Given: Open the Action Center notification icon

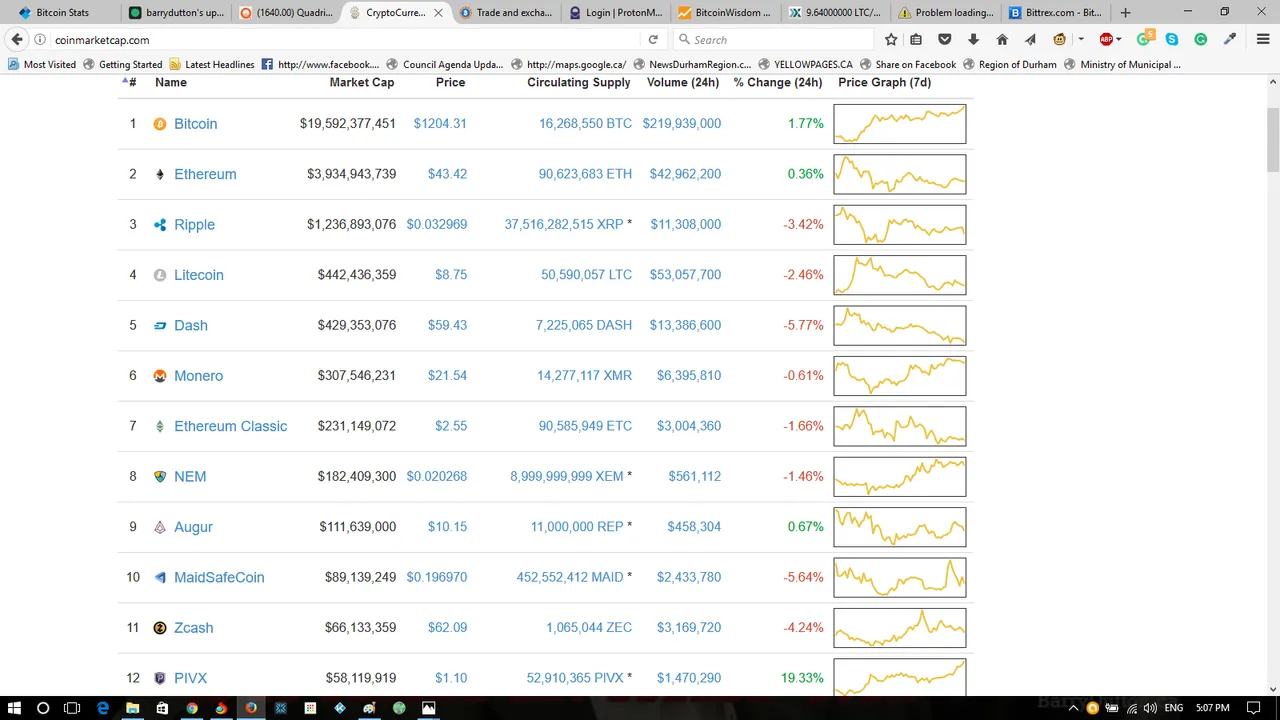Looking at the screenshot, I should tap(1252, 708).
